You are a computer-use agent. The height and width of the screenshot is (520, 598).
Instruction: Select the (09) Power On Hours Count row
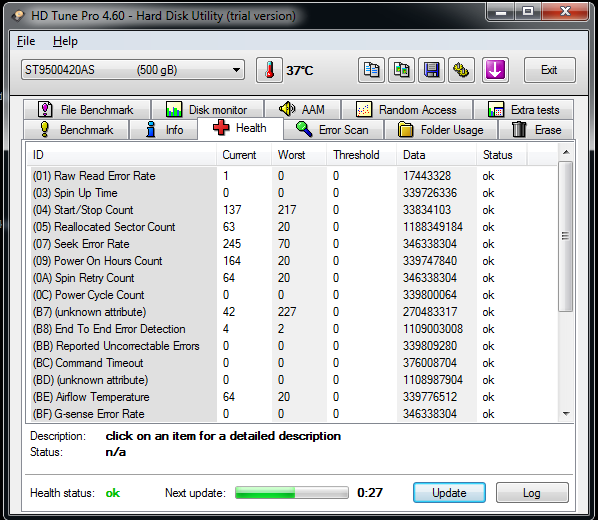point(292,261)
